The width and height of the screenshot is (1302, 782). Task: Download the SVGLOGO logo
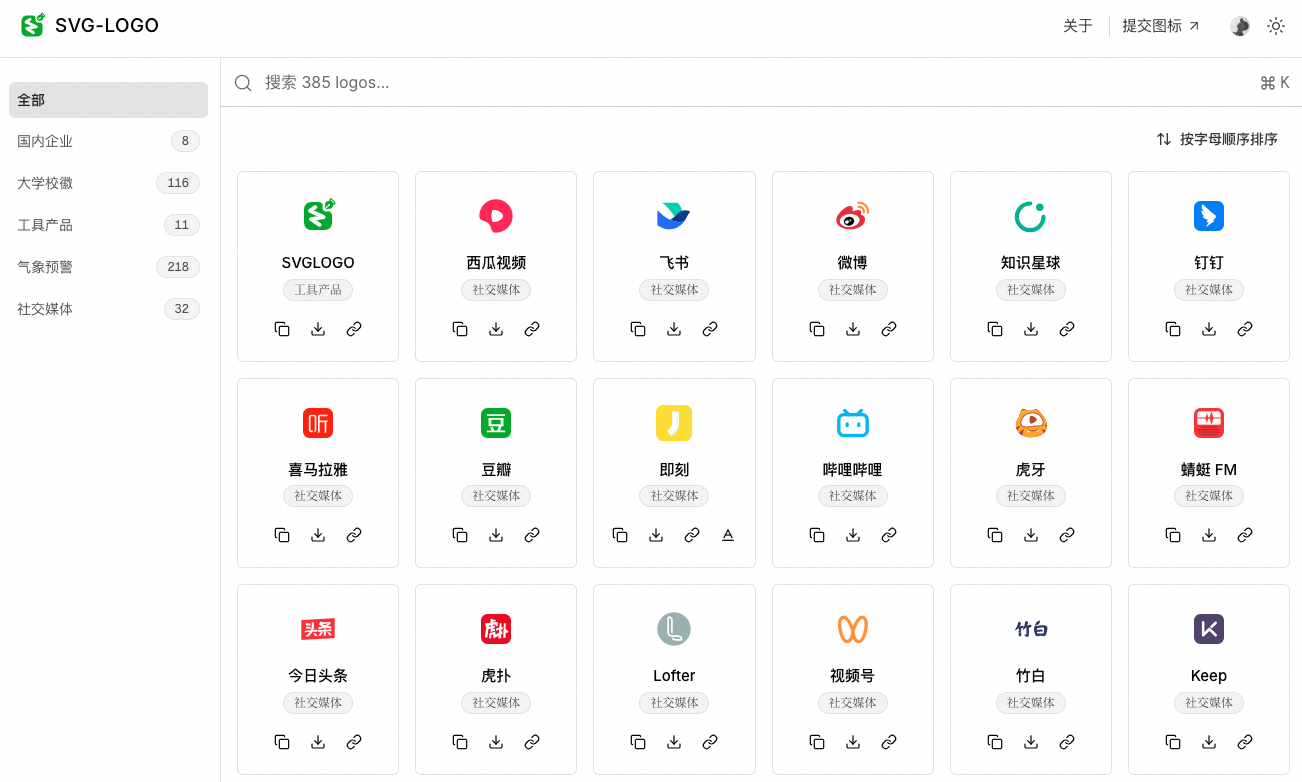click(x=318, y=329)
